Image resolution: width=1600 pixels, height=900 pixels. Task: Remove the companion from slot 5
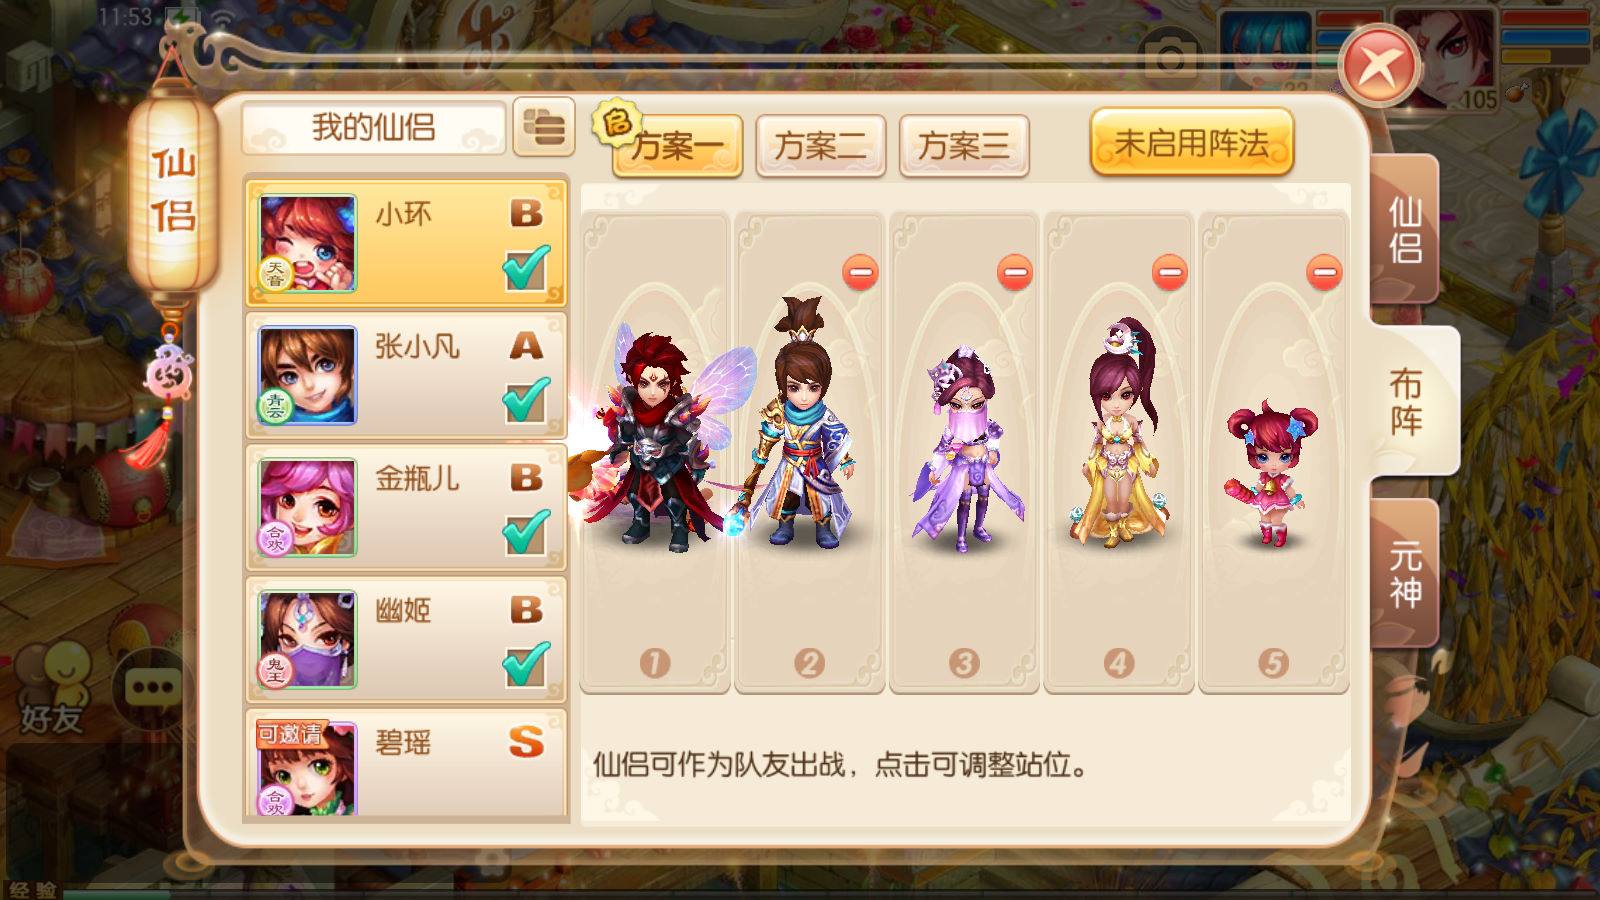[1324, 272]
